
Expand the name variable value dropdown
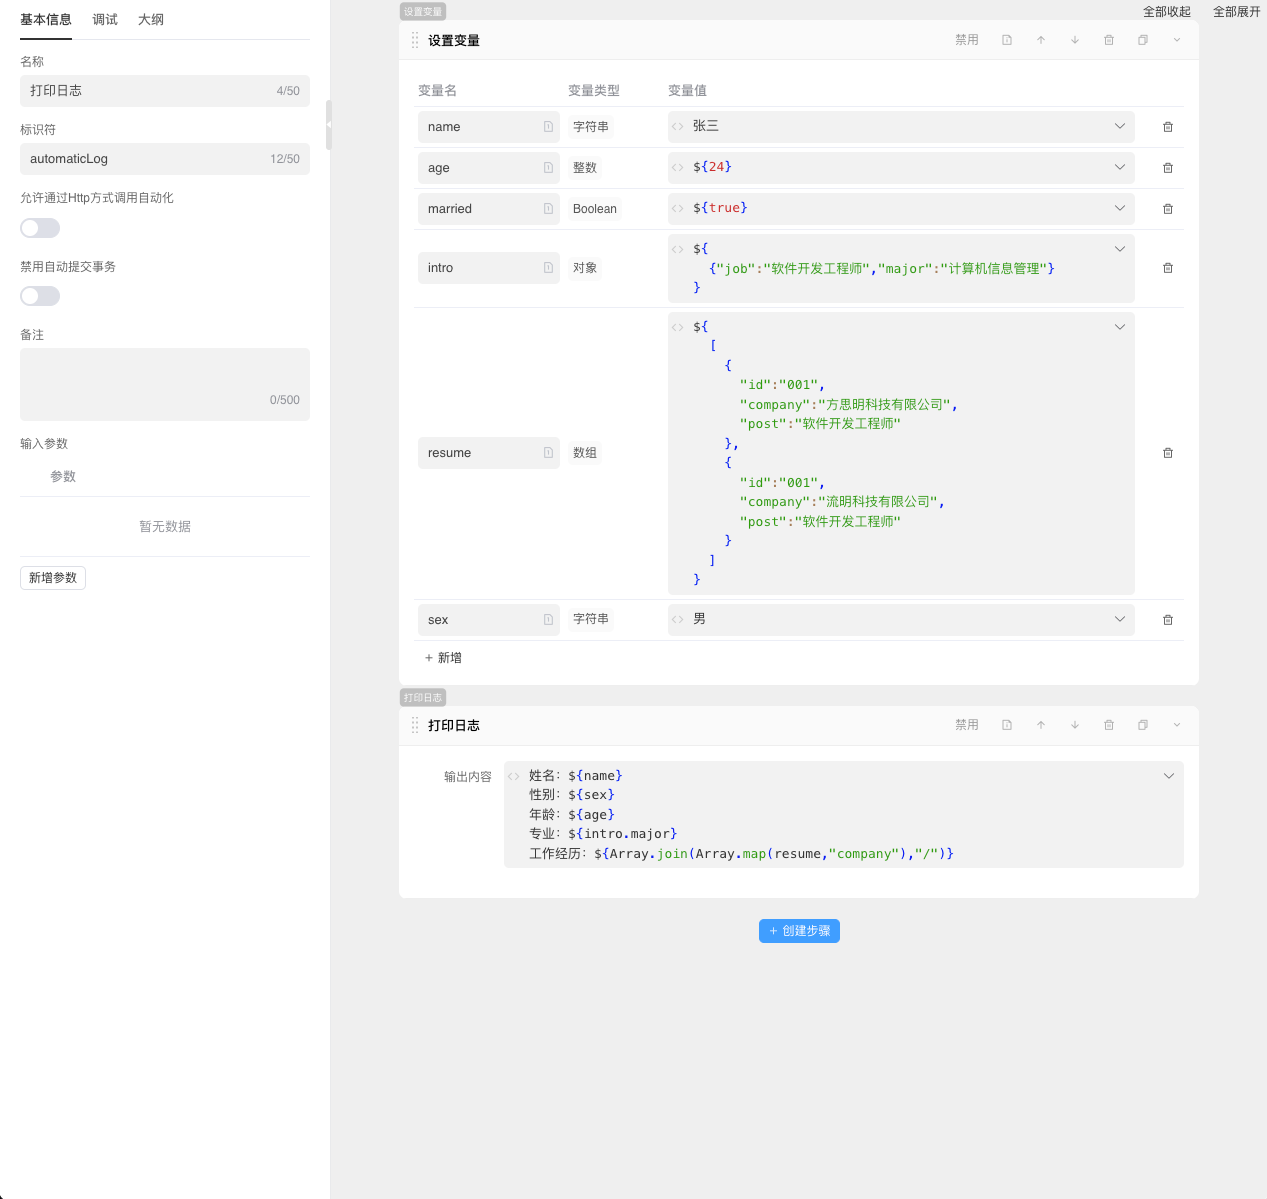[1119, 126]
